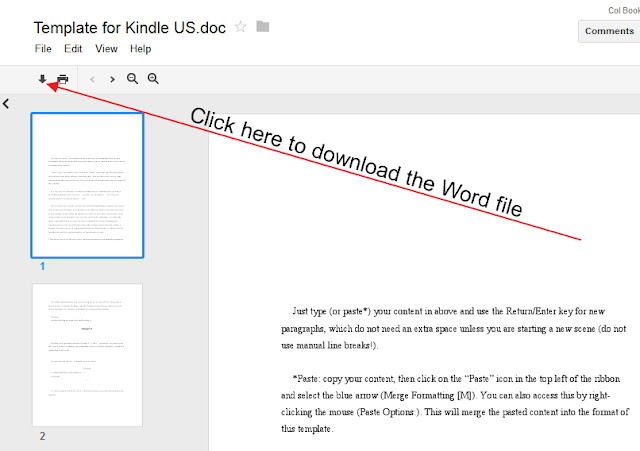Click page number 1 label
The width and height of the screenshot is (640, 451).
[x=42, y=267]
